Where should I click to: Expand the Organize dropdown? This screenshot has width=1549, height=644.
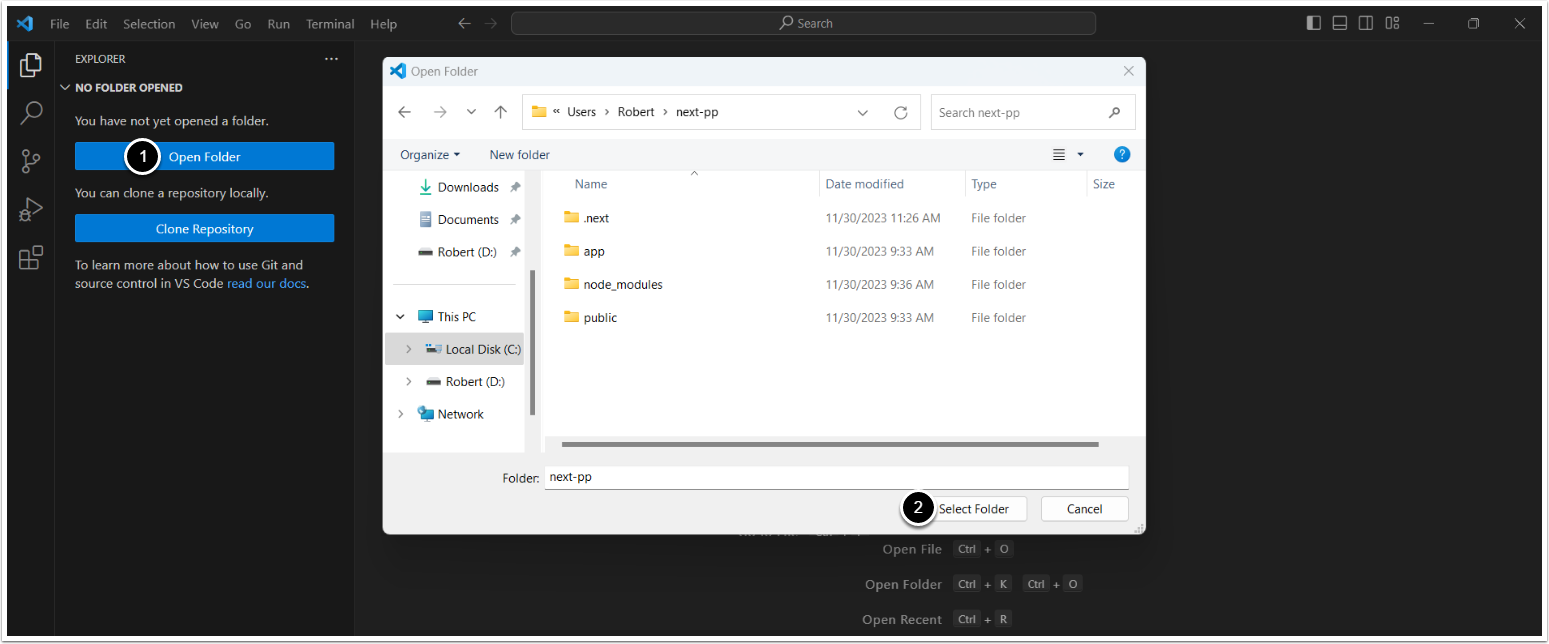pyautogui.click(x=430, y=155)
